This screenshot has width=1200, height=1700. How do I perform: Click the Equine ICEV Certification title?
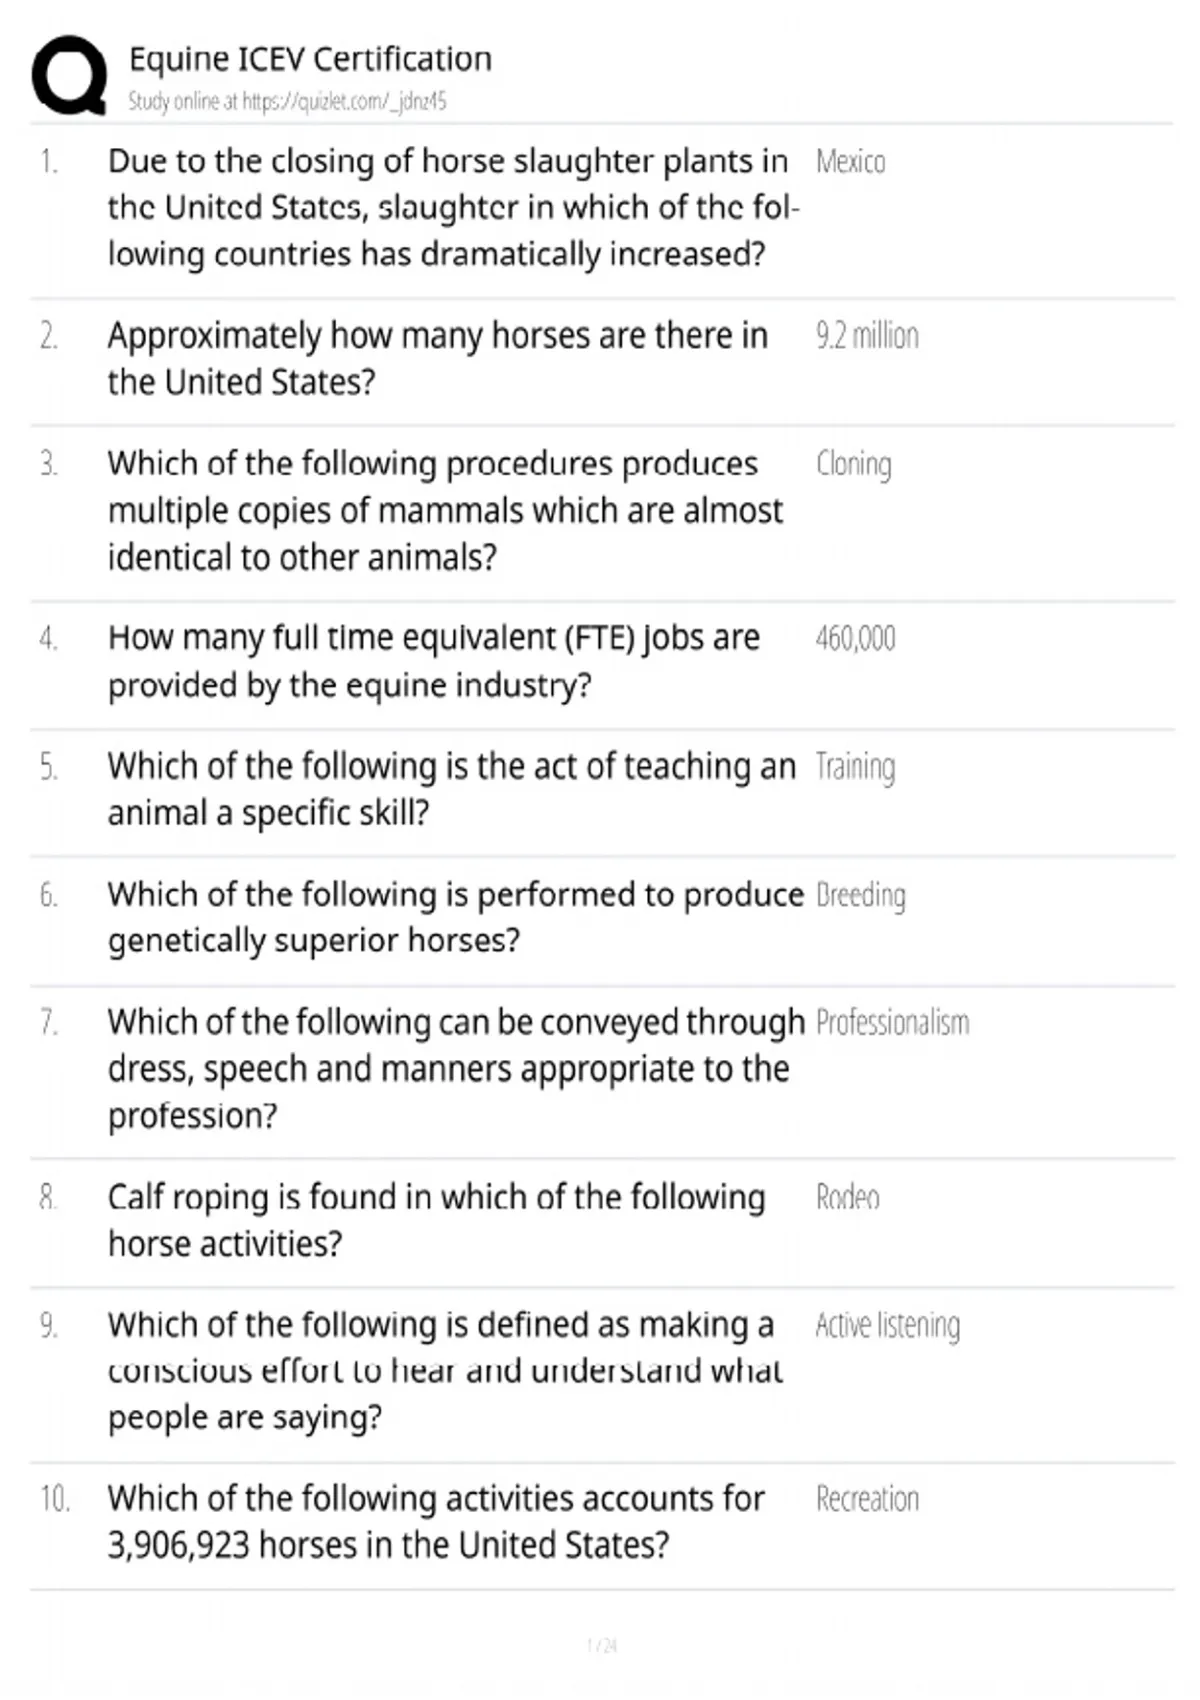[x=310, y=59]
